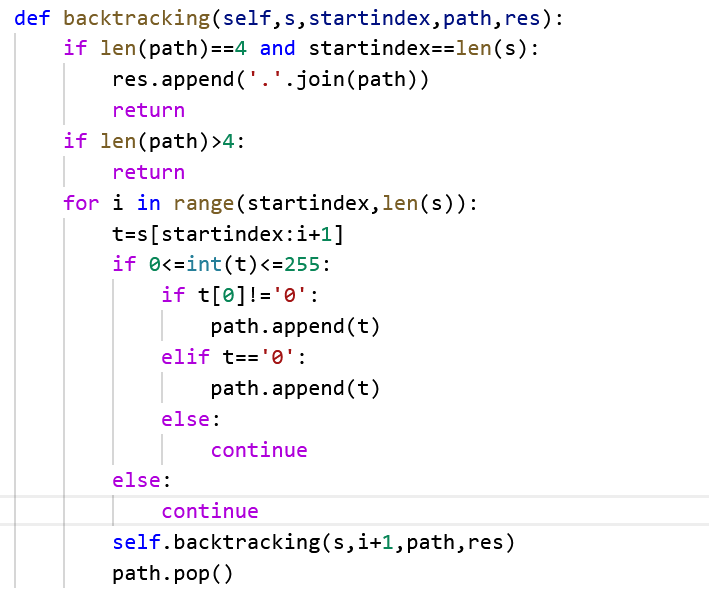Click the 'and' keyword in the first if
This screenshot has height=592, width=709.
click(x=277, y=48)
